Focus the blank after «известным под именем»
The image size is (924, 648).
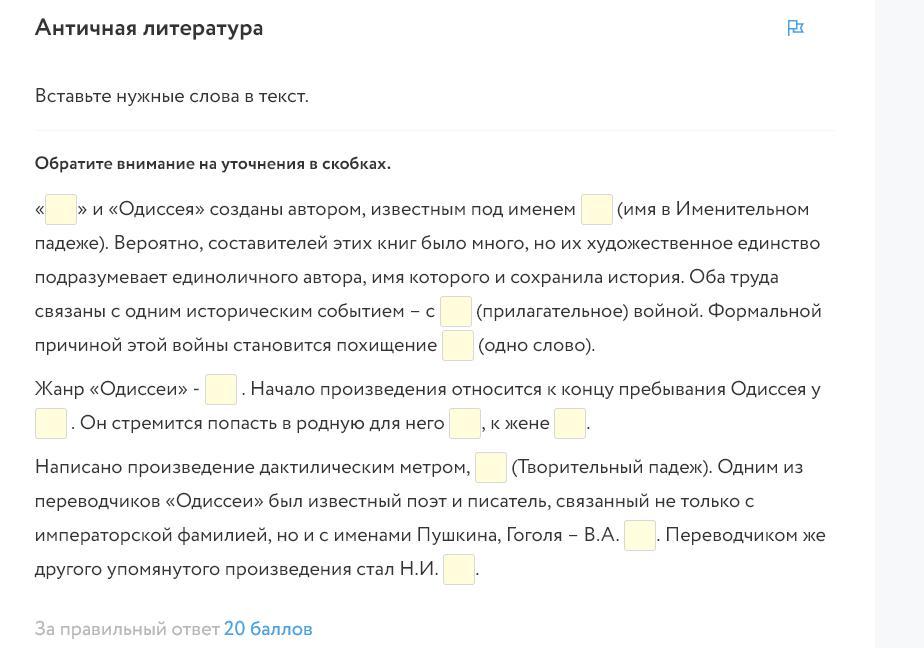(596, 210)
